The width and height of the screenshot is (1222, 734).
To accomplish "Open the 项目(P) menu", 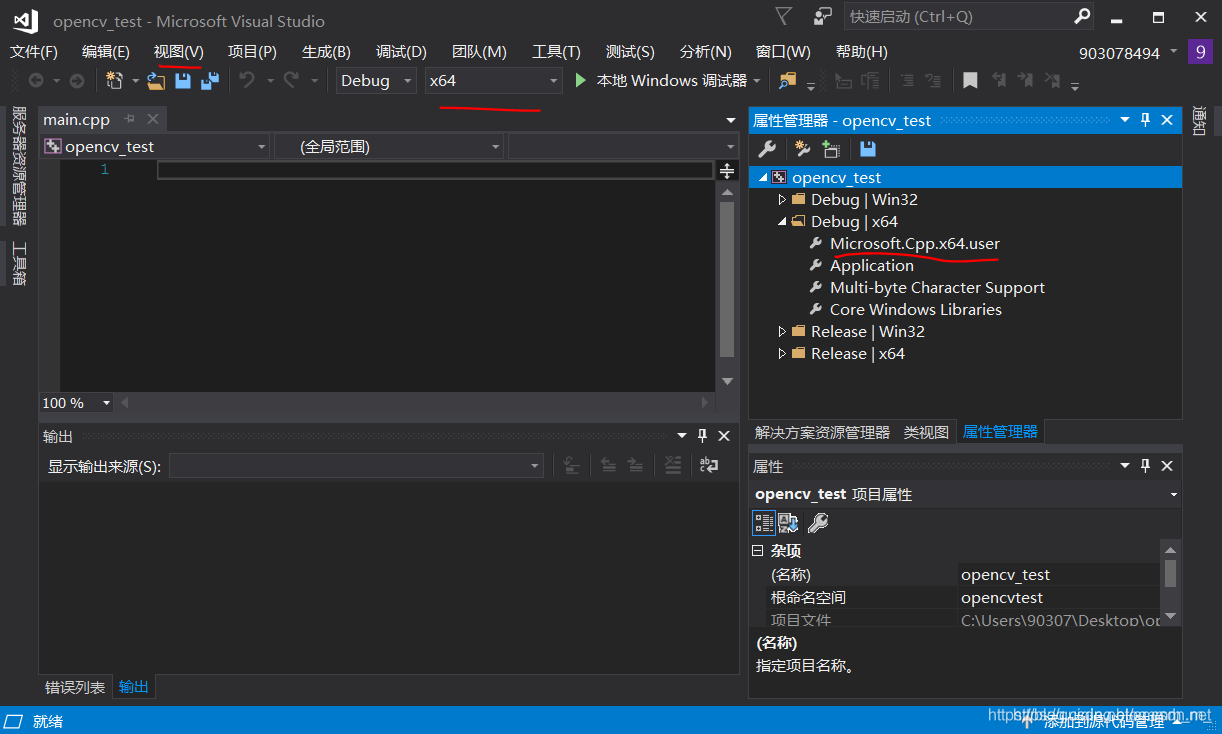I will click(x=252, y=52).
